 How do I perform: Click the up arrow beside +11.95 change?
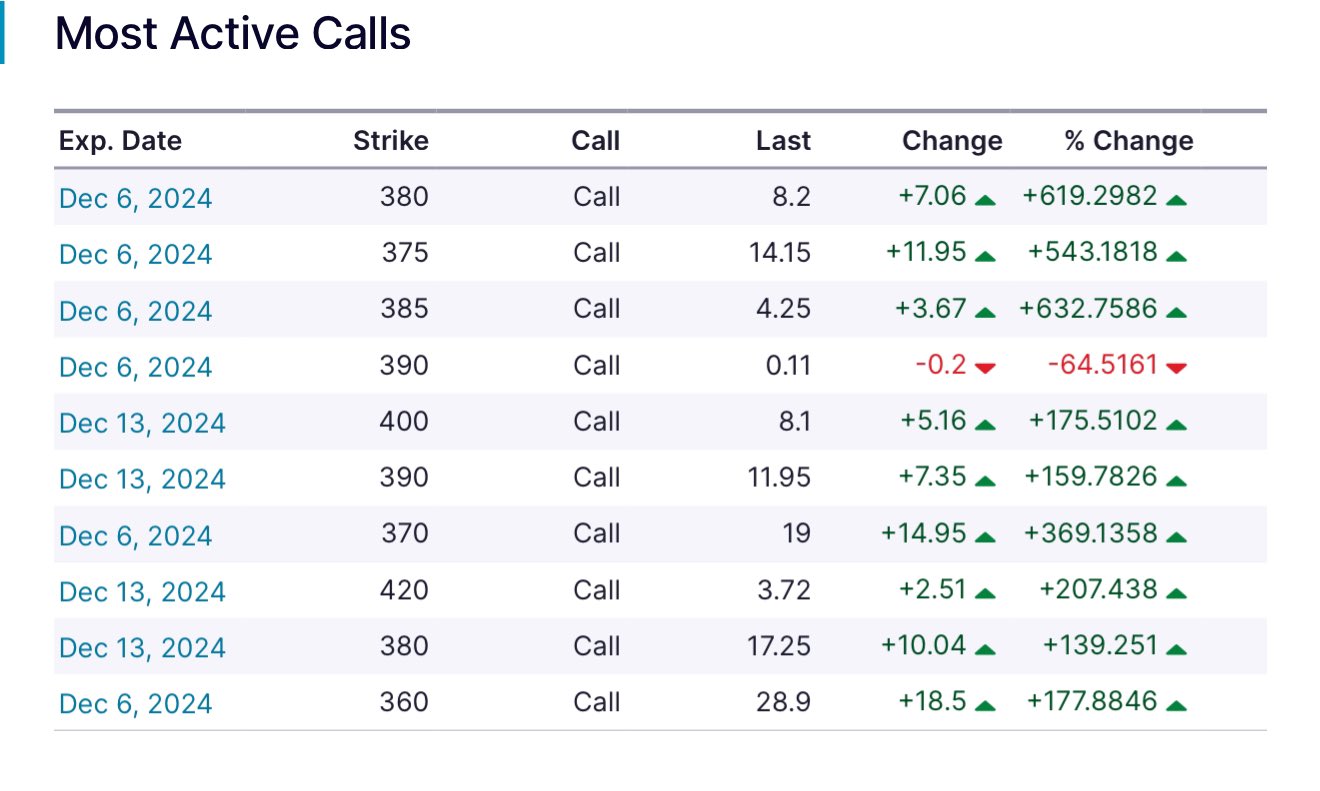[985, 256]
